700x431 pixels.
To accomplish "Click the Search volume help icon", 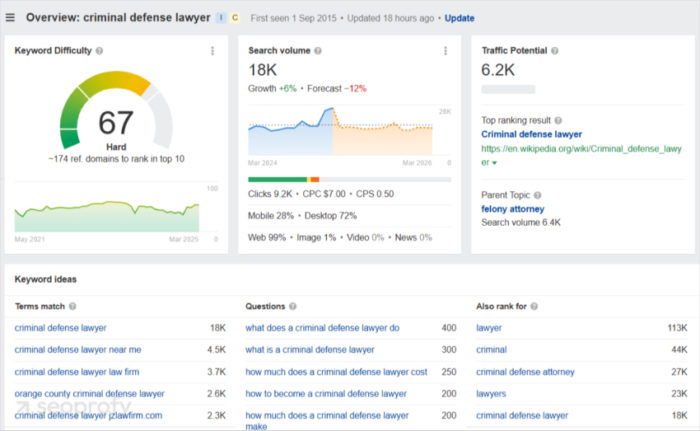I will [x=318, y=51].
